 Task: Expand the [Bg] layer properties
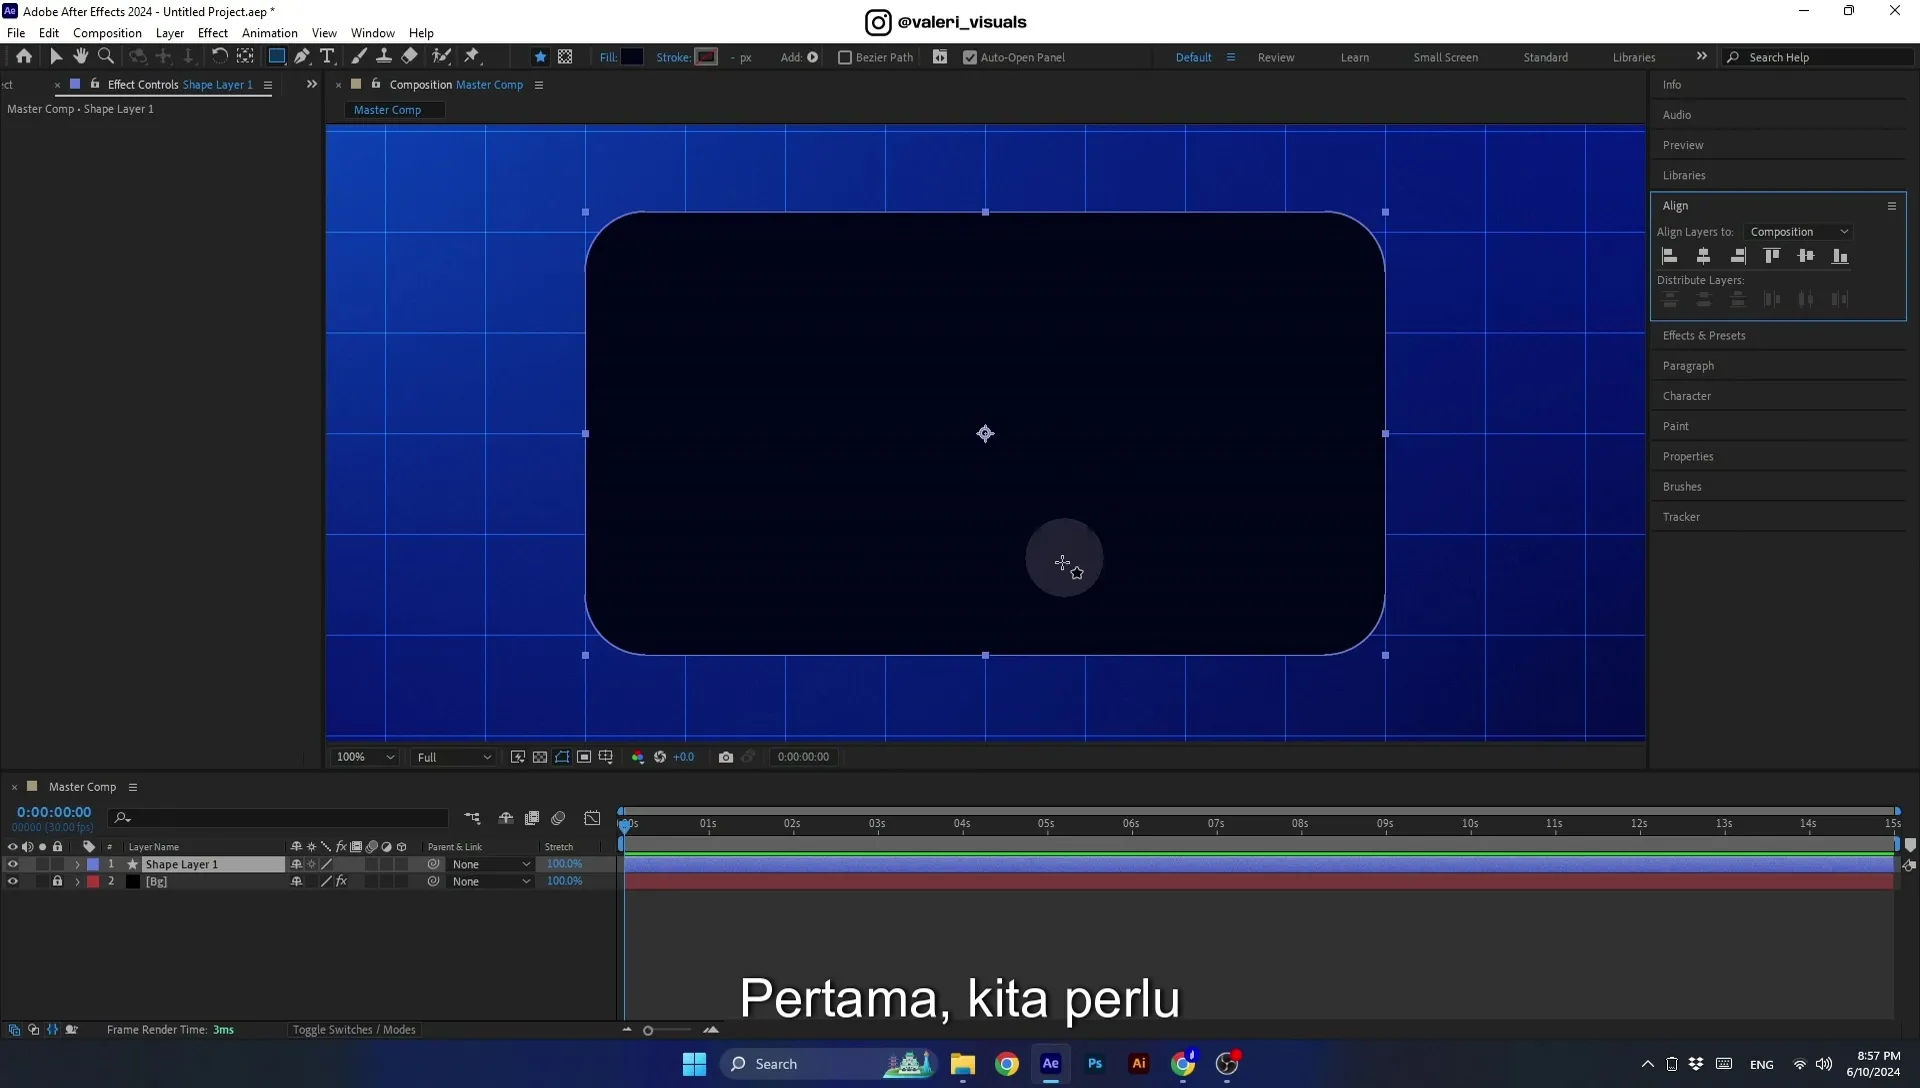coord(77,882)
